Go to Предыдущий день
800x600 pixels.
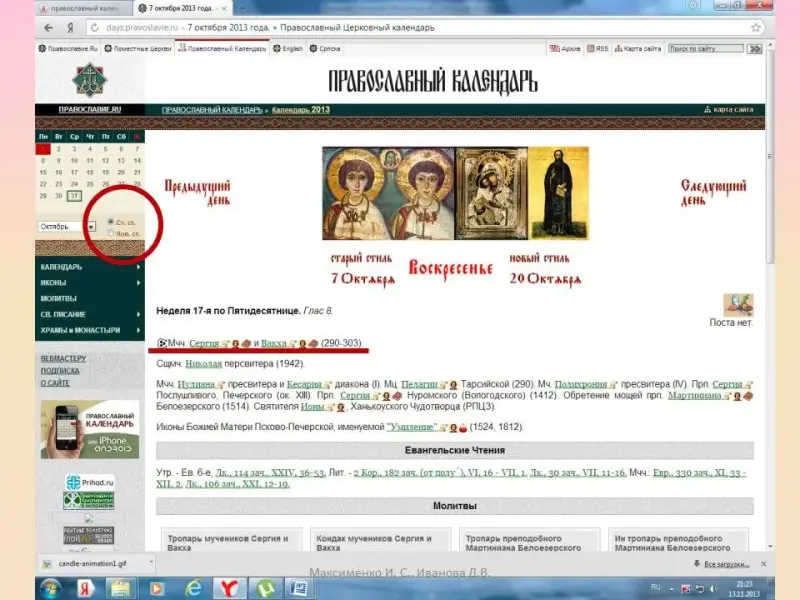coord(197,192)
